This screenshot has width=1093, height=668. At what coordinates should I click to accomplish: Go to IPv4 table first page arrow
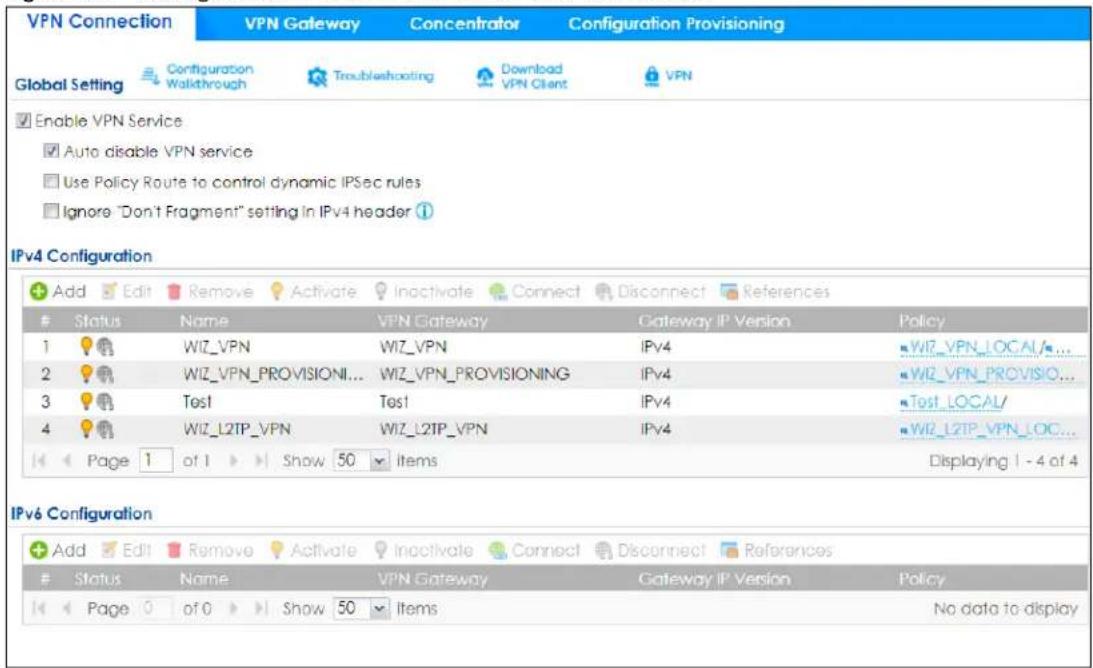point(39,461)
